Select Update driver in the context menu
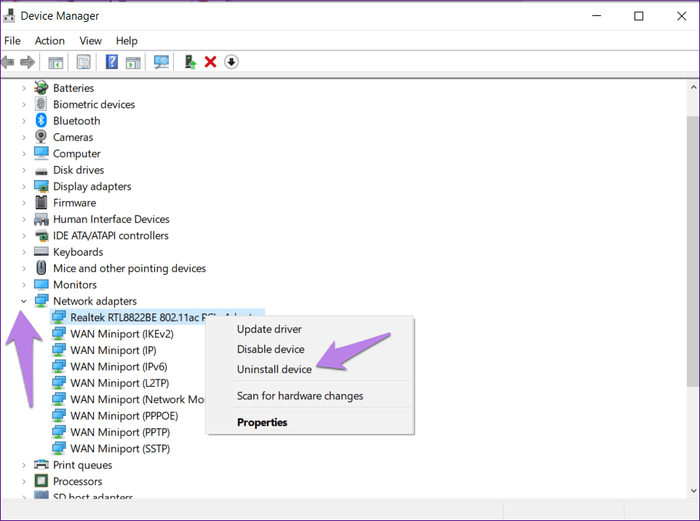Screen dimensions: 700x521 pos(269,329)
